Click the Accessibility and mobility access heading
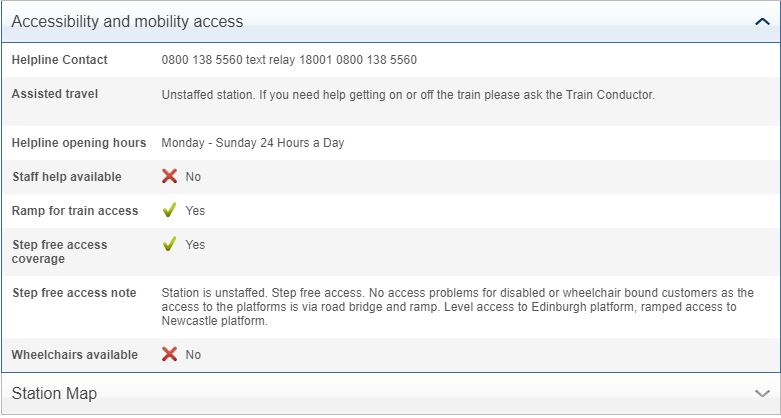This screenshot has height=418, width=781. pos(127,21)
